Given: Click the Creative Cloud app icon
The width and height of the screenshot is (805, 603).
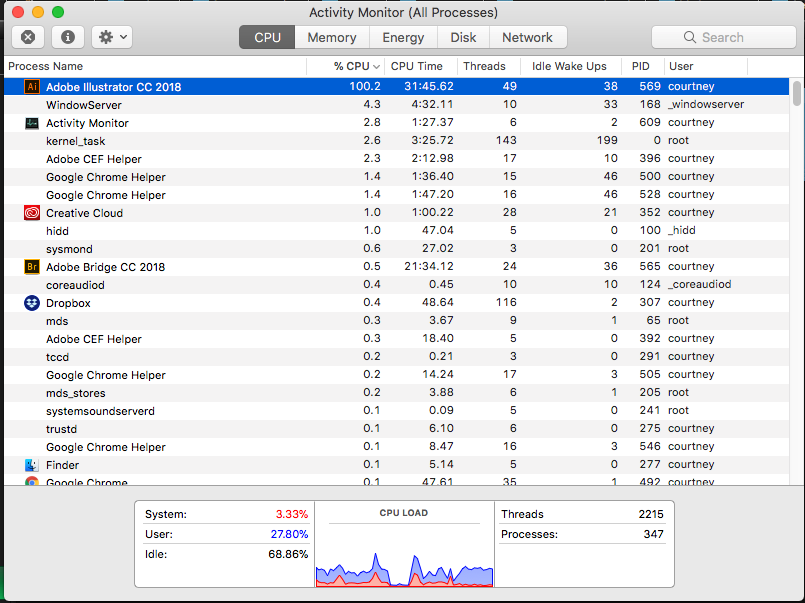Looking at the screenshot, I should click(x=32, y=212).
